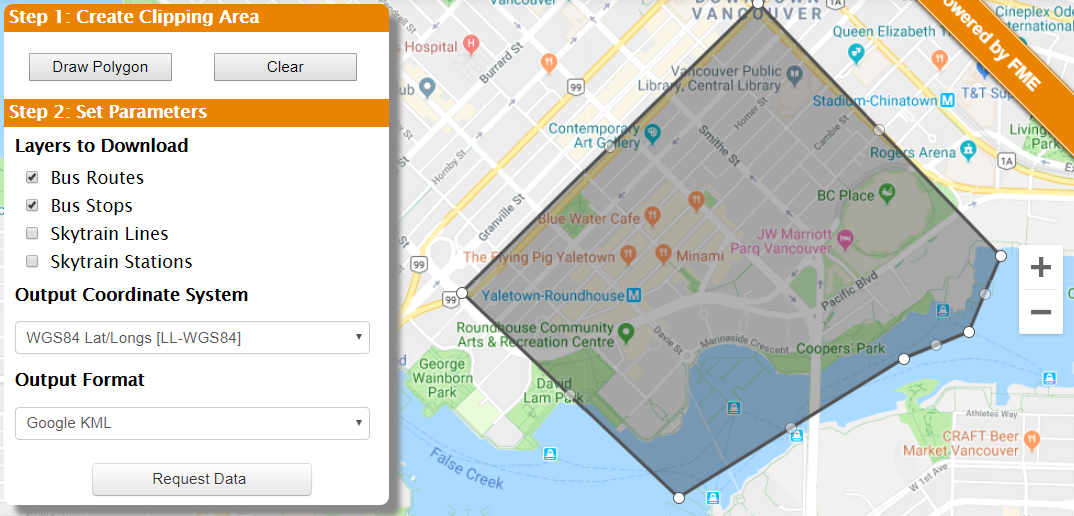
Task: Select The Flying Pig Yaletown restaurant marker
Action: tap(627, 256)
